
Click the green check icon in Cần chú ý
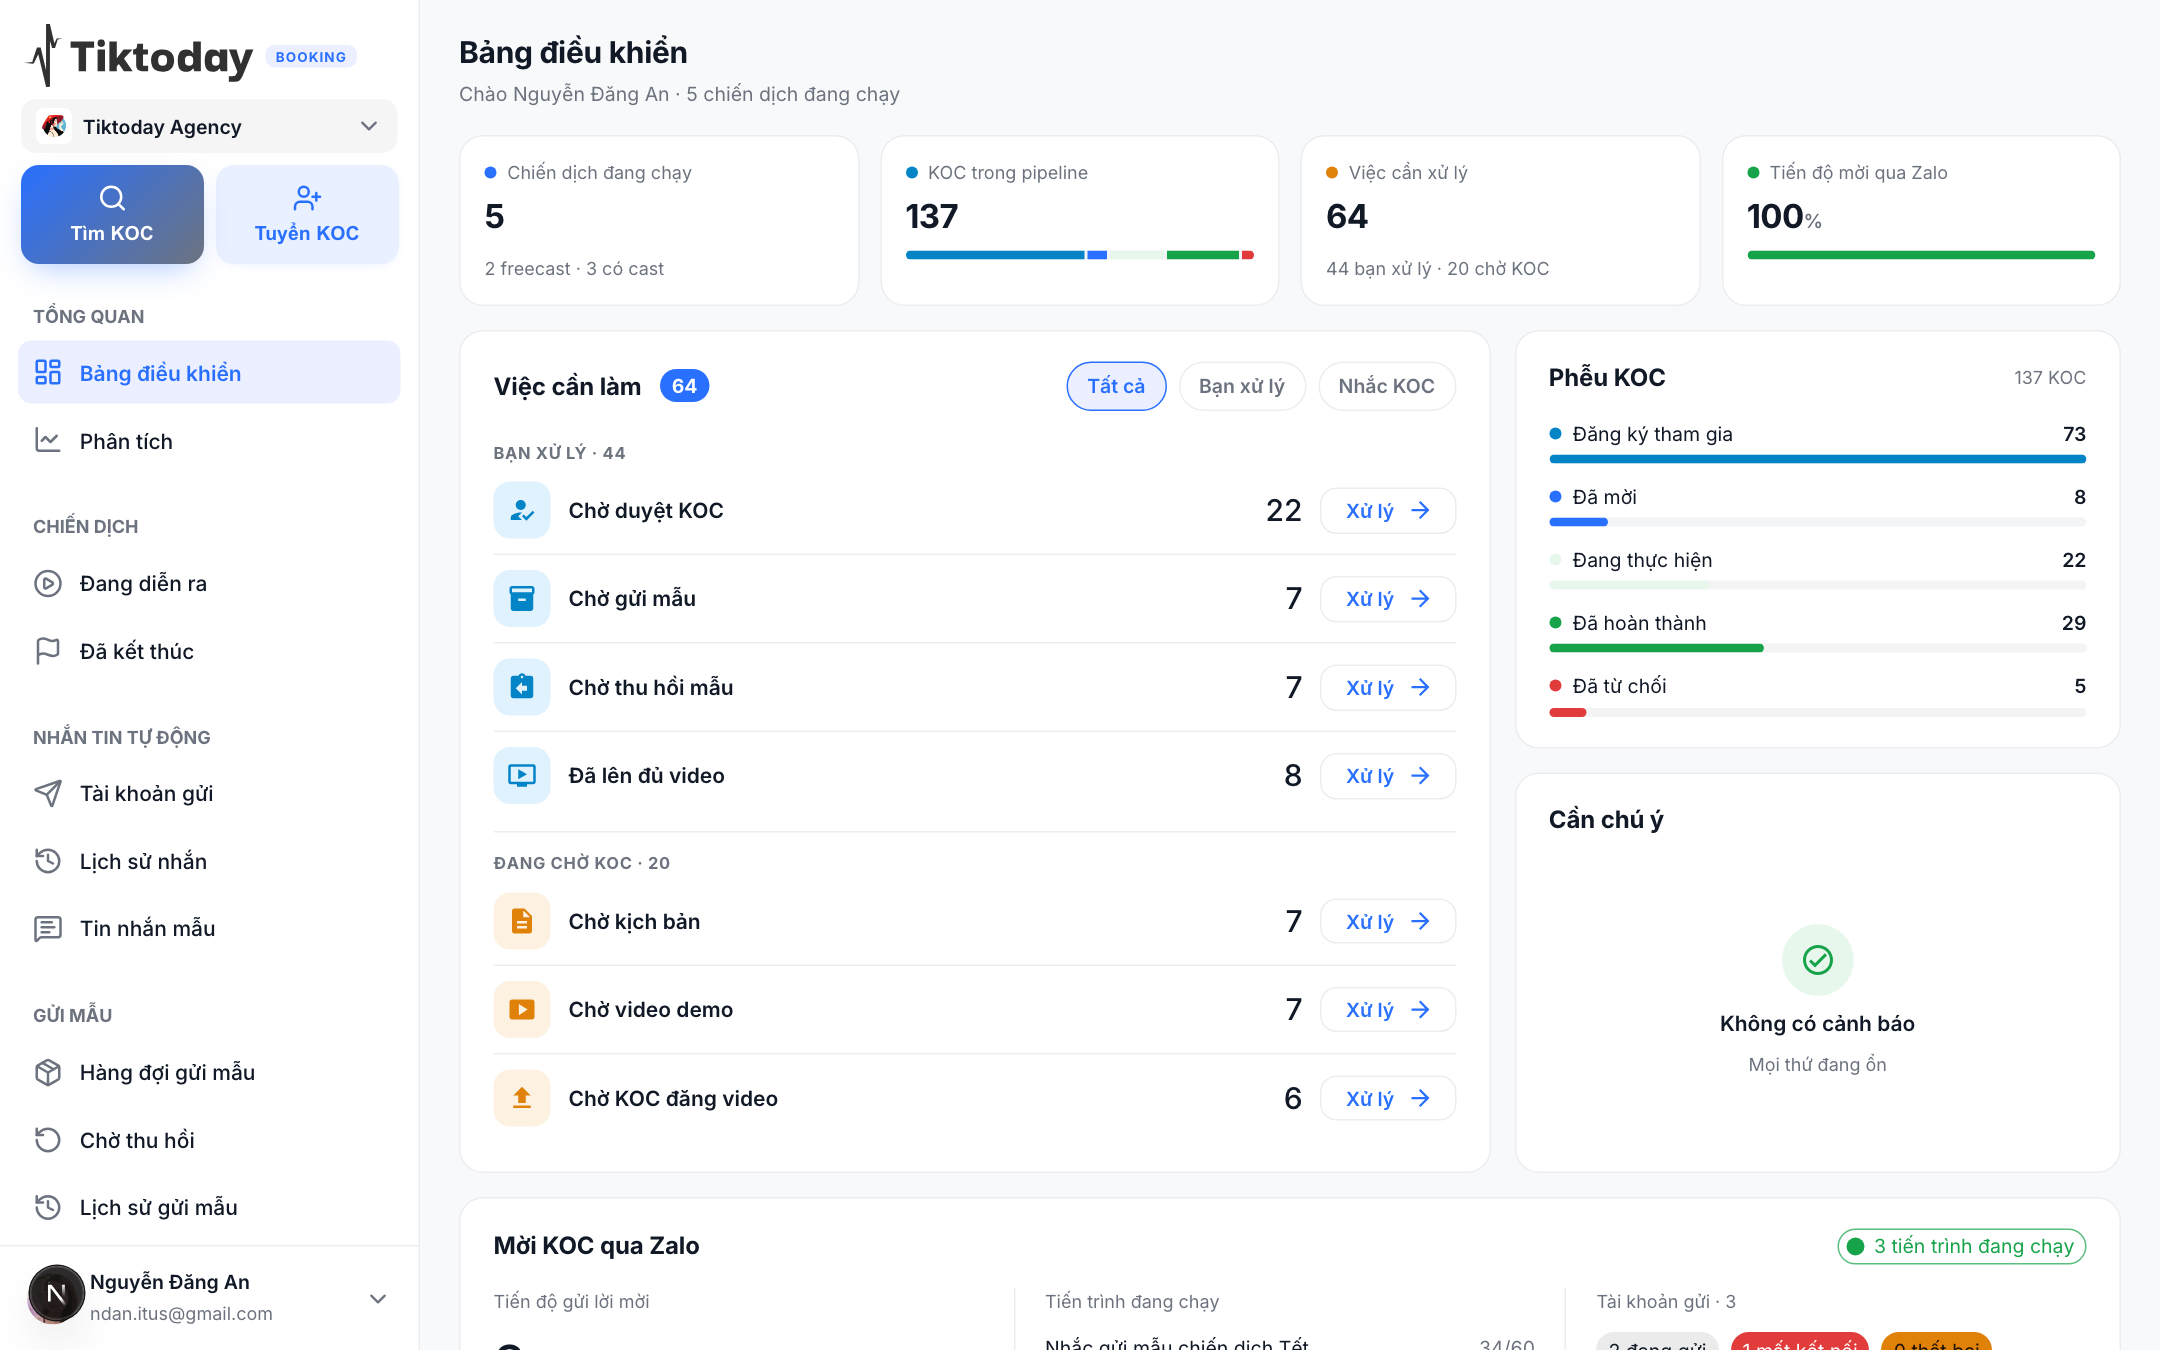1818,960
